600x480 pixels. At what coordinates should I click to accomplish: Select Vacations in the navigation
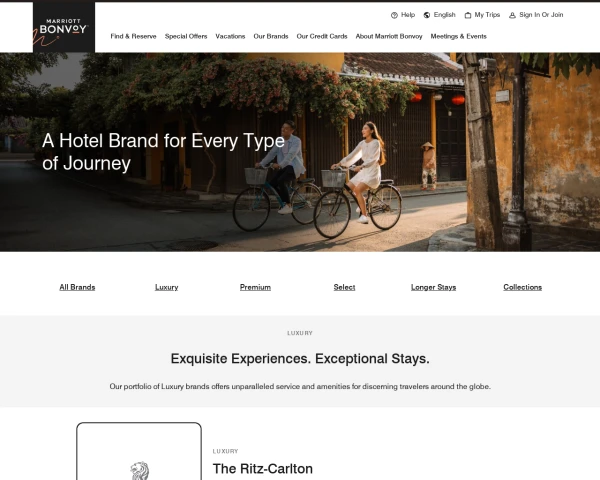(230, 36)
